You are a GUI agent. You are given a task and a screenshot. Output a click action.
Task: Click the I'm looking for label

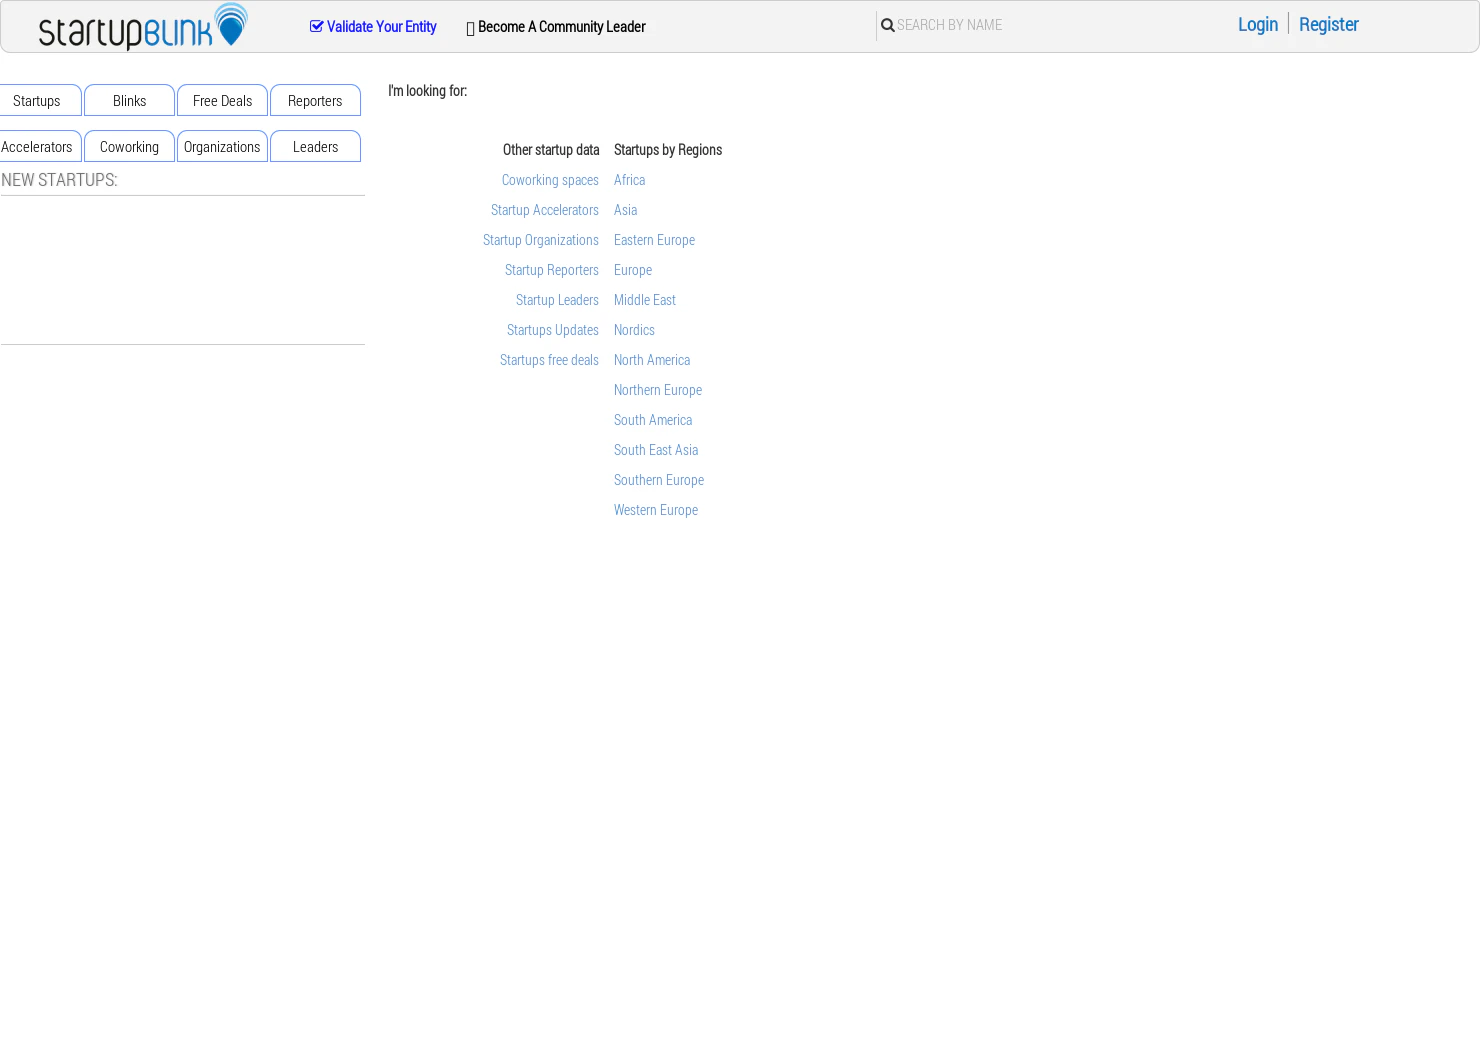427,91
